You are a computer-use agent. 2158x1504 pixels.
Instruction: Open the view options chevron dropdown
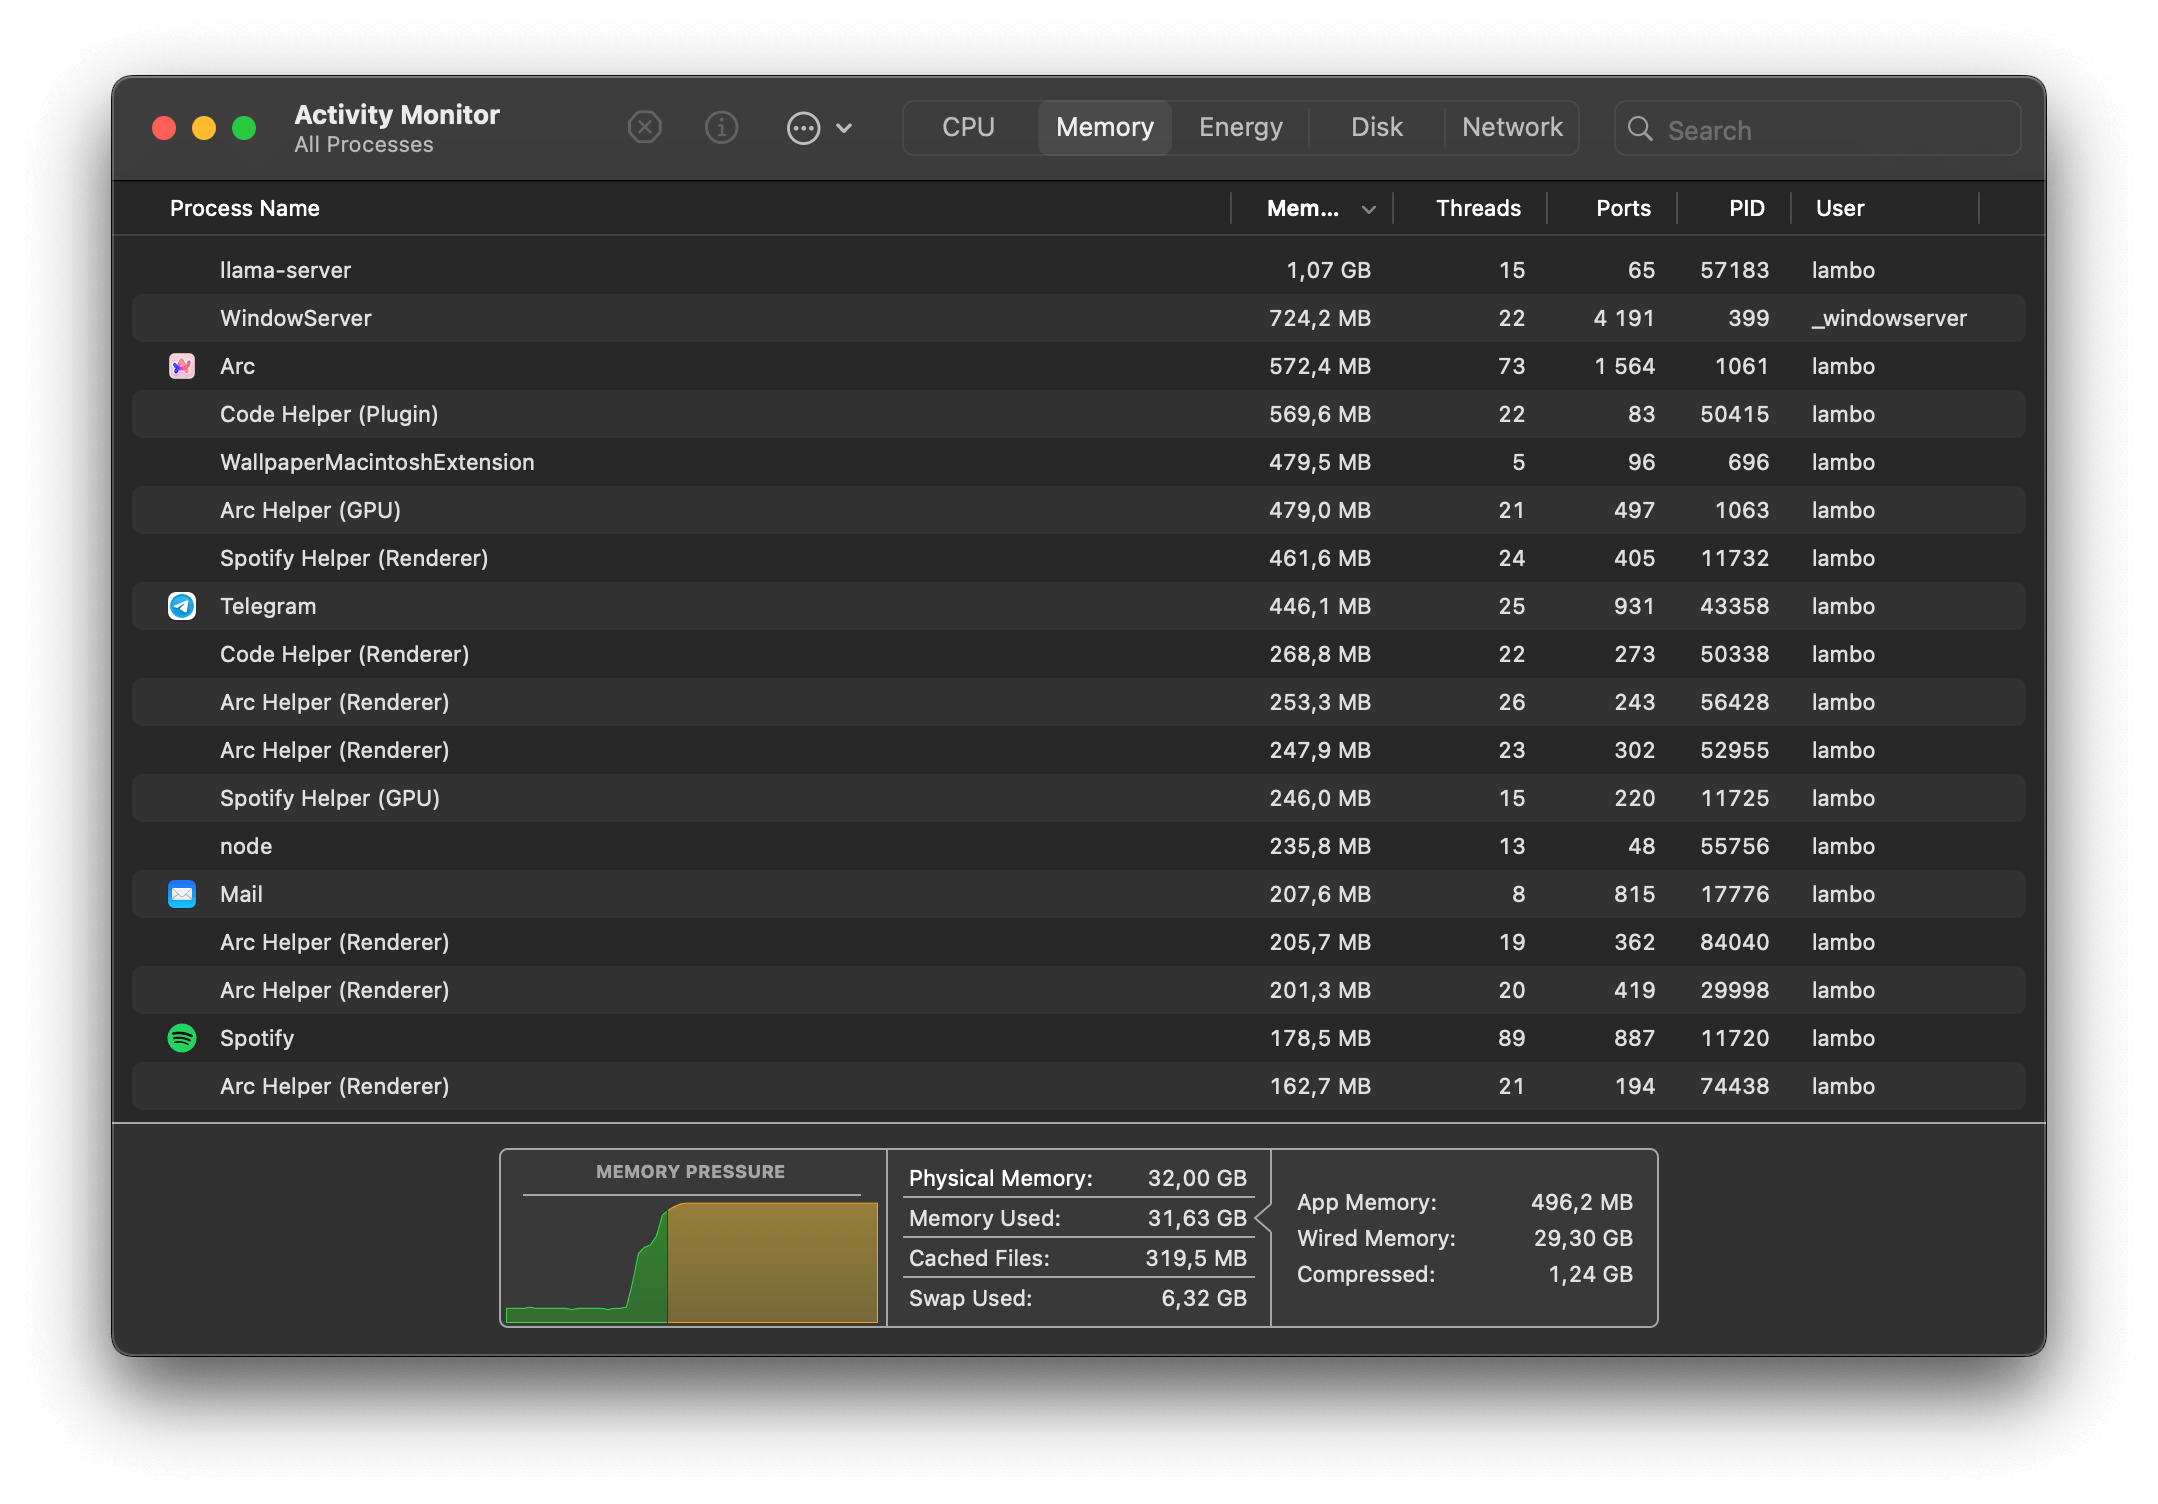pyautogui.click(x=844, y=128)
